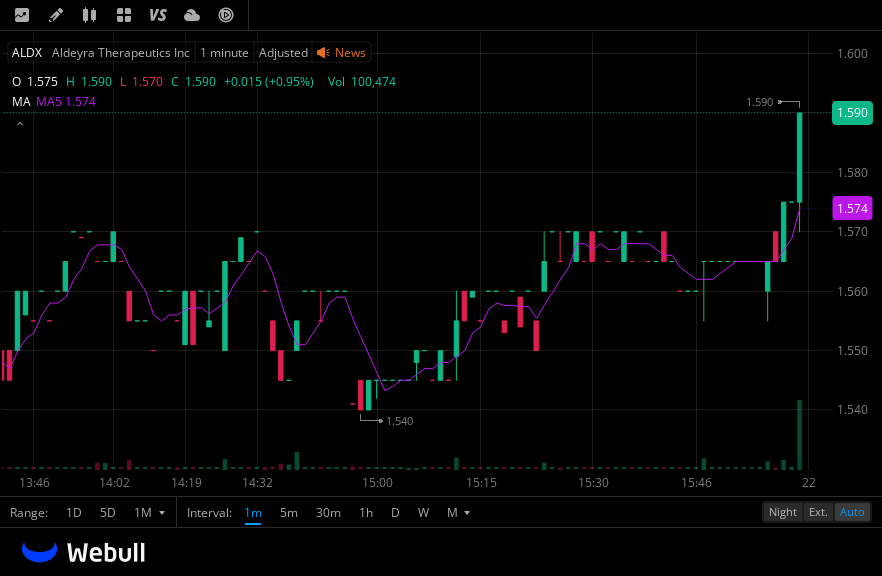Click the 15:46 time axis label

(x=696, y=483)
